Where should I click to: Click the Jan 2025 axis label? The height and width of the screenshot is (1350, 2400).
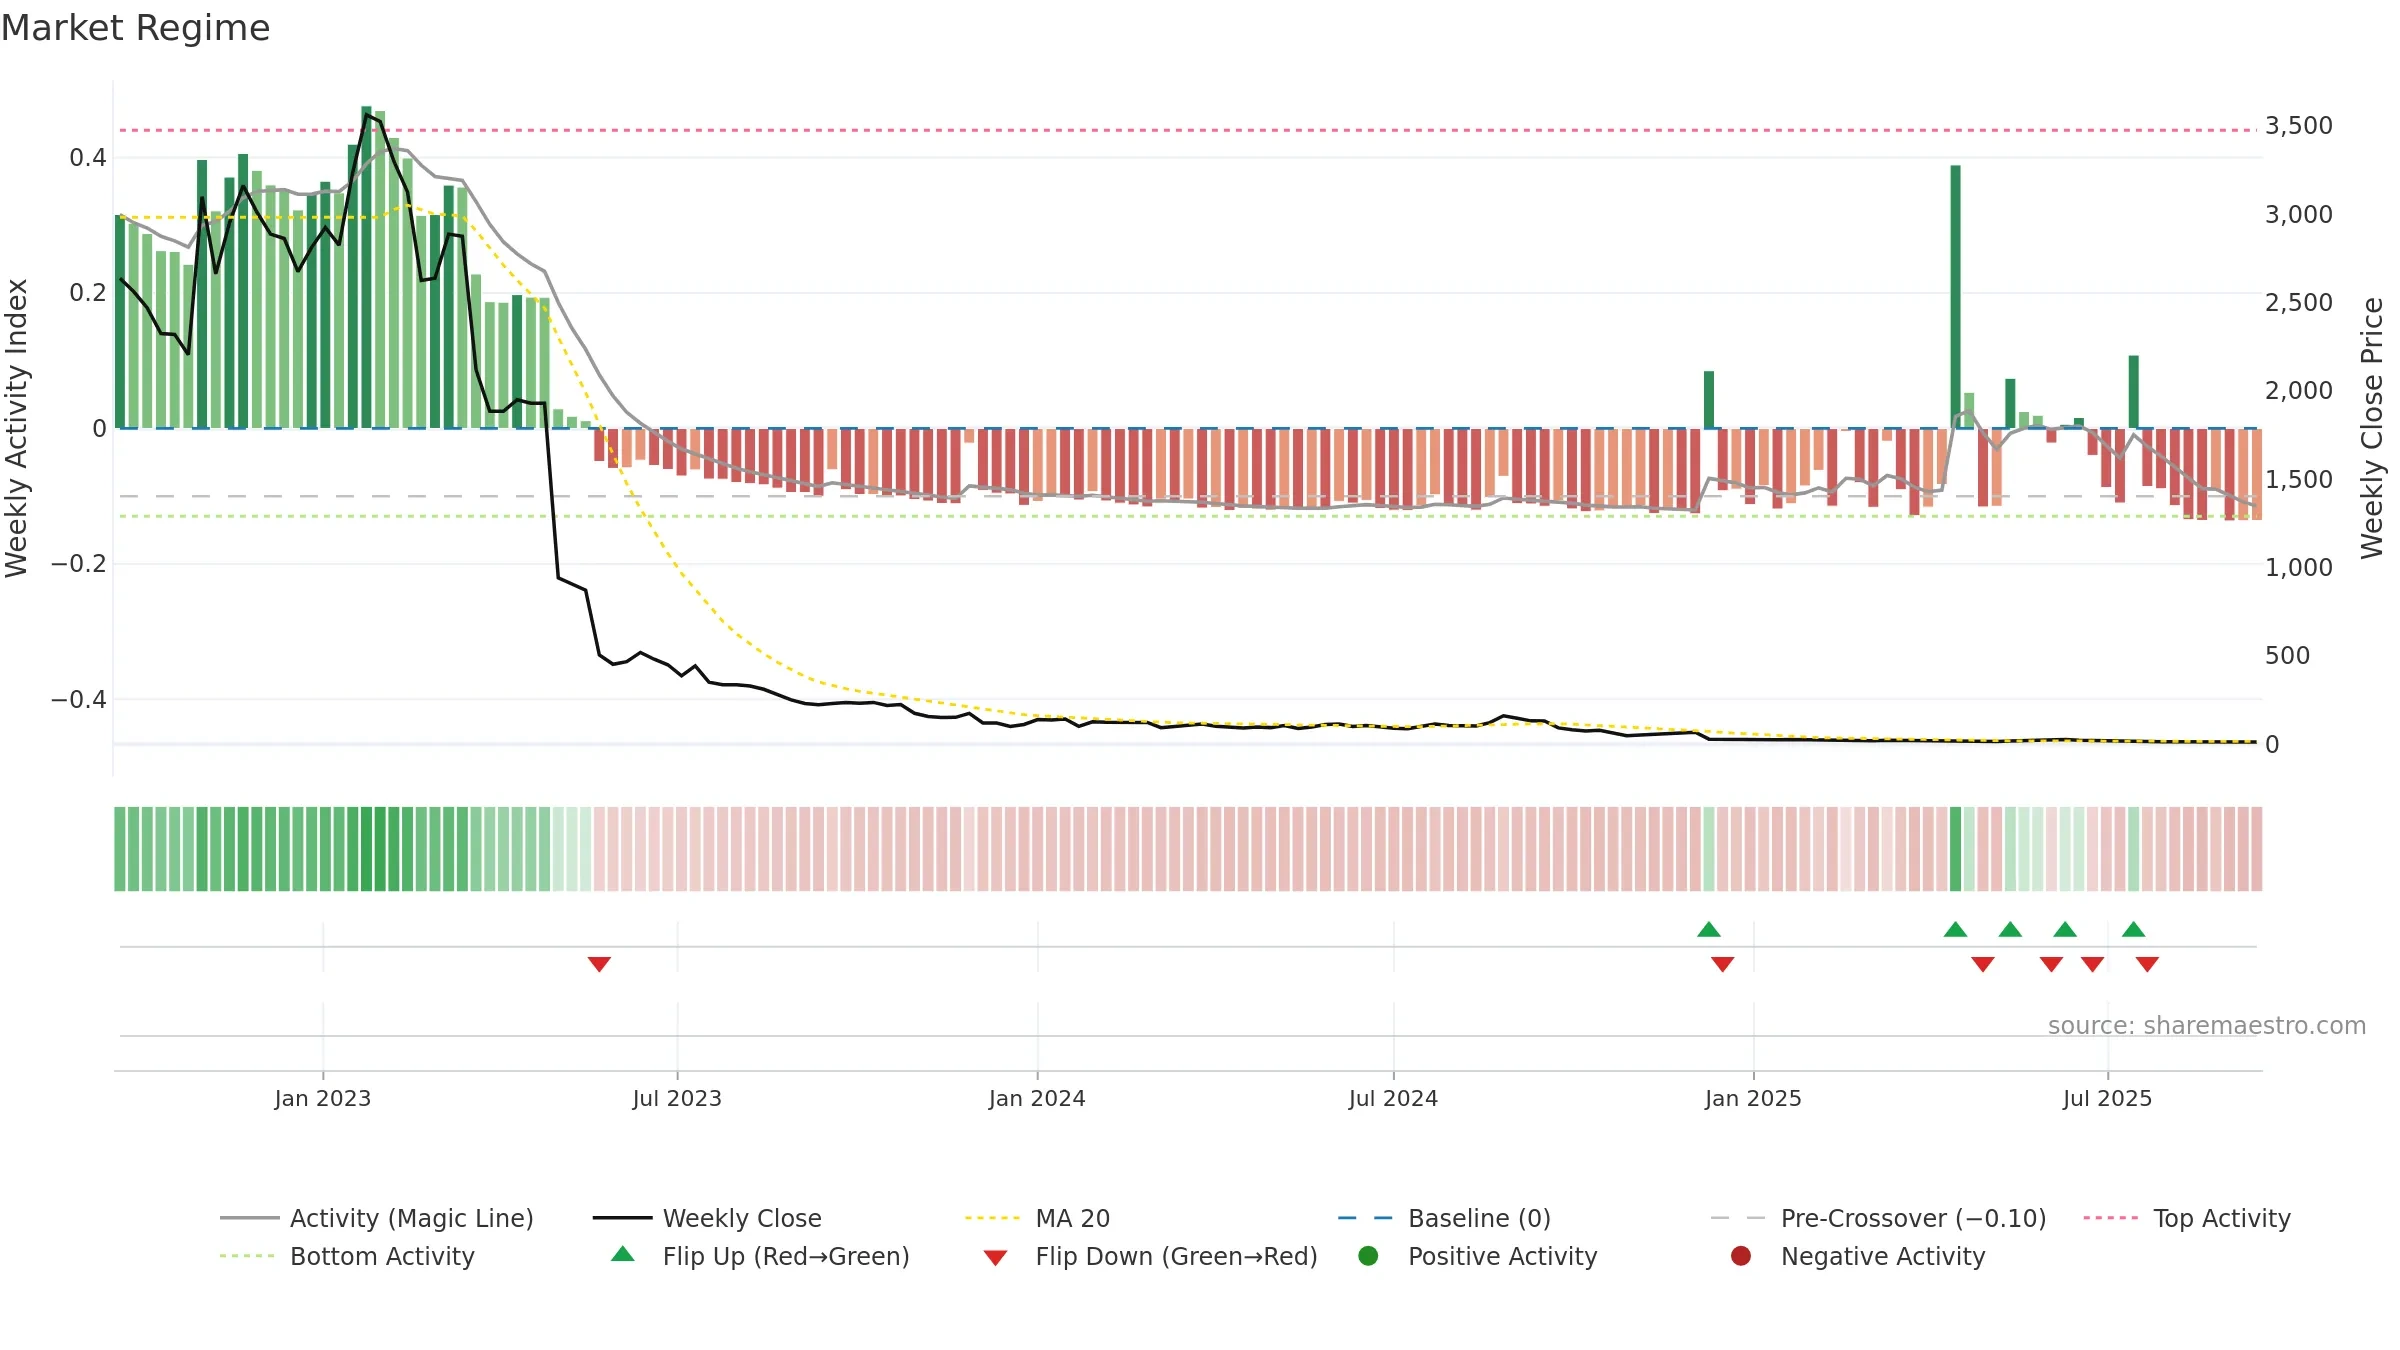tap(1753, 1098)
